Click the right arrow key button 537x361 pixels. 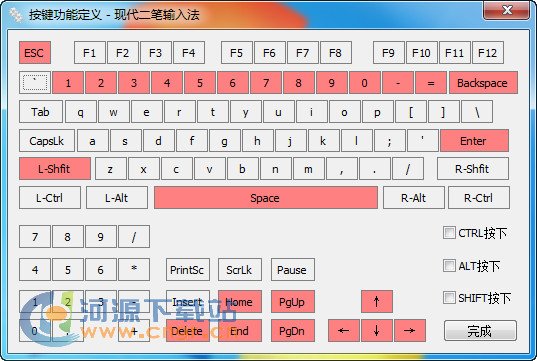pyautogui.click(x=410, y=331)
